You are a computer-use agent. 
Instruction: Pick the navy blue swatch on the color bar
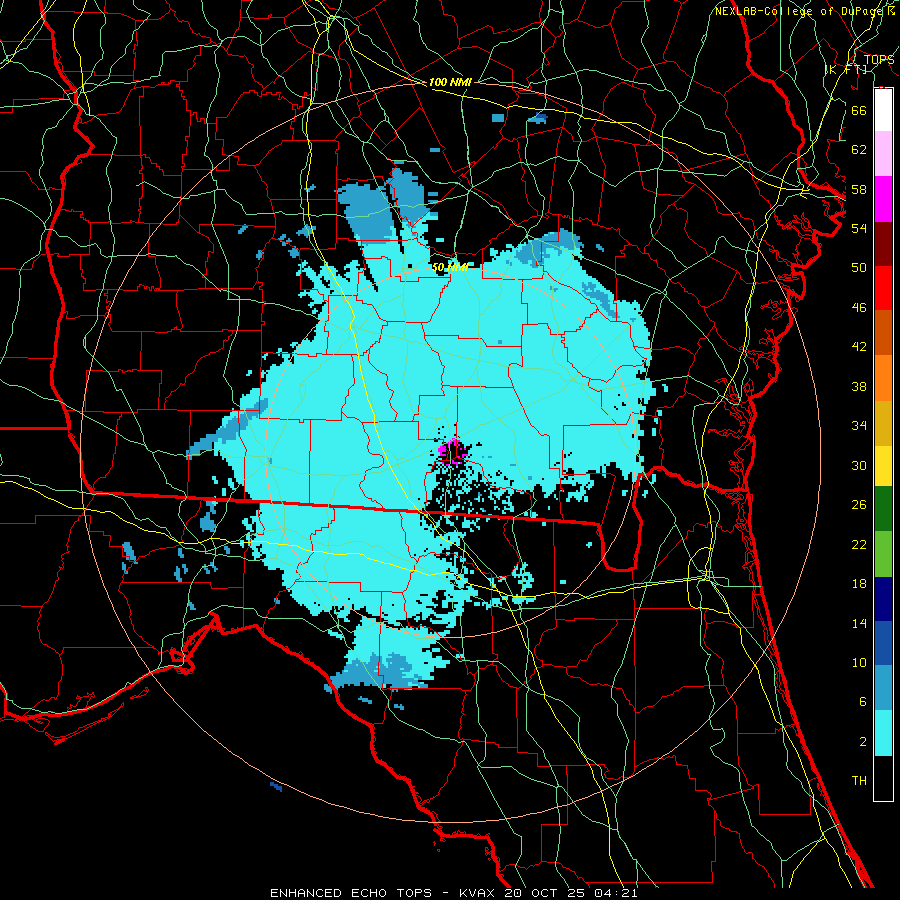(883, 599)
